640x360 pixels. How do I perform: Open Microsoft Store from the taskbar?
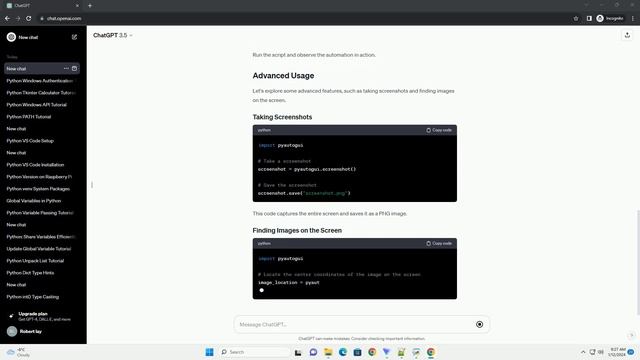pos(358,352)
